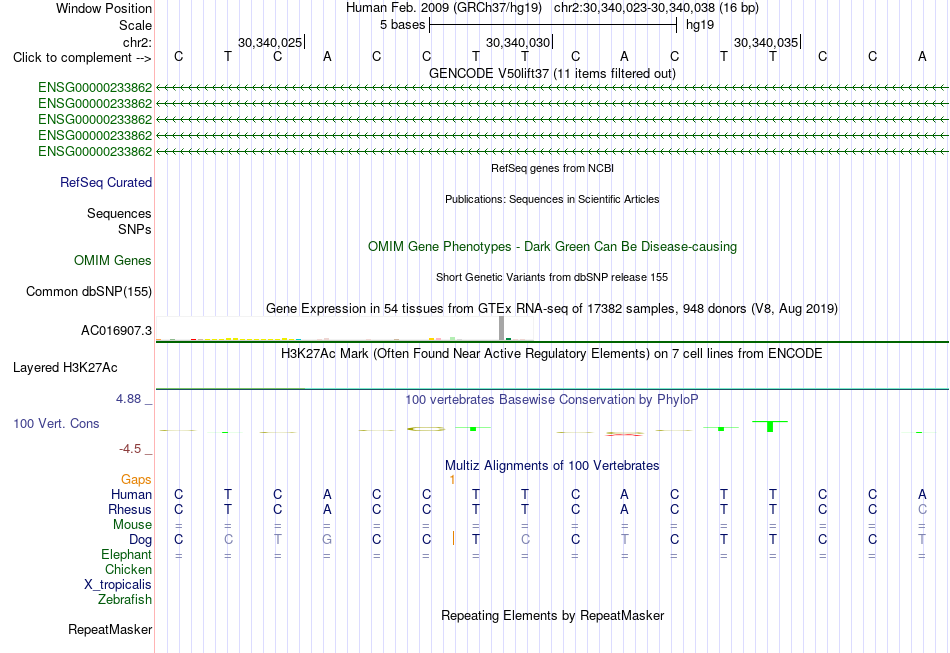Click the mismatched G base in Dog row
Viewport: 950px width, 653px height.
(x=327, y=539)
